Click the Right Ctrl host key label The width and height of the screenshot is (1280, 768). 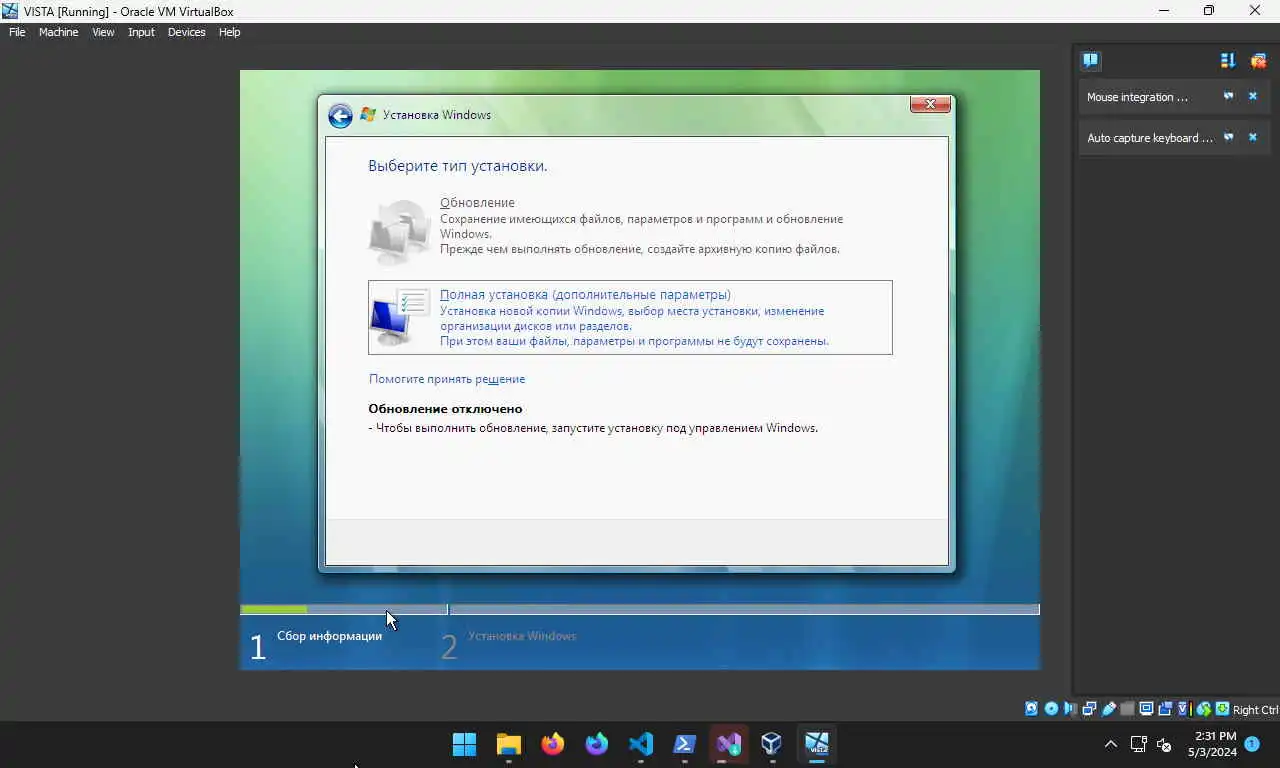point(1255,710)
